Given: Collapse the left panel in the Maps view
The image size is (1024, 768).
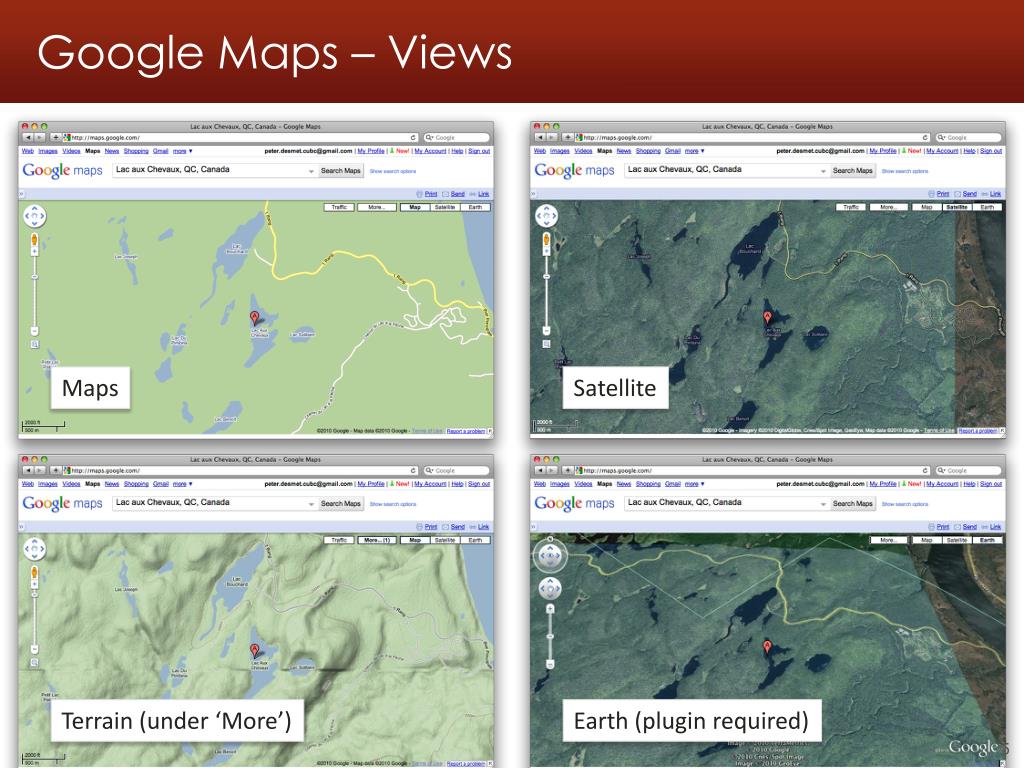Looking at the screenshot, I should (21, 194).
